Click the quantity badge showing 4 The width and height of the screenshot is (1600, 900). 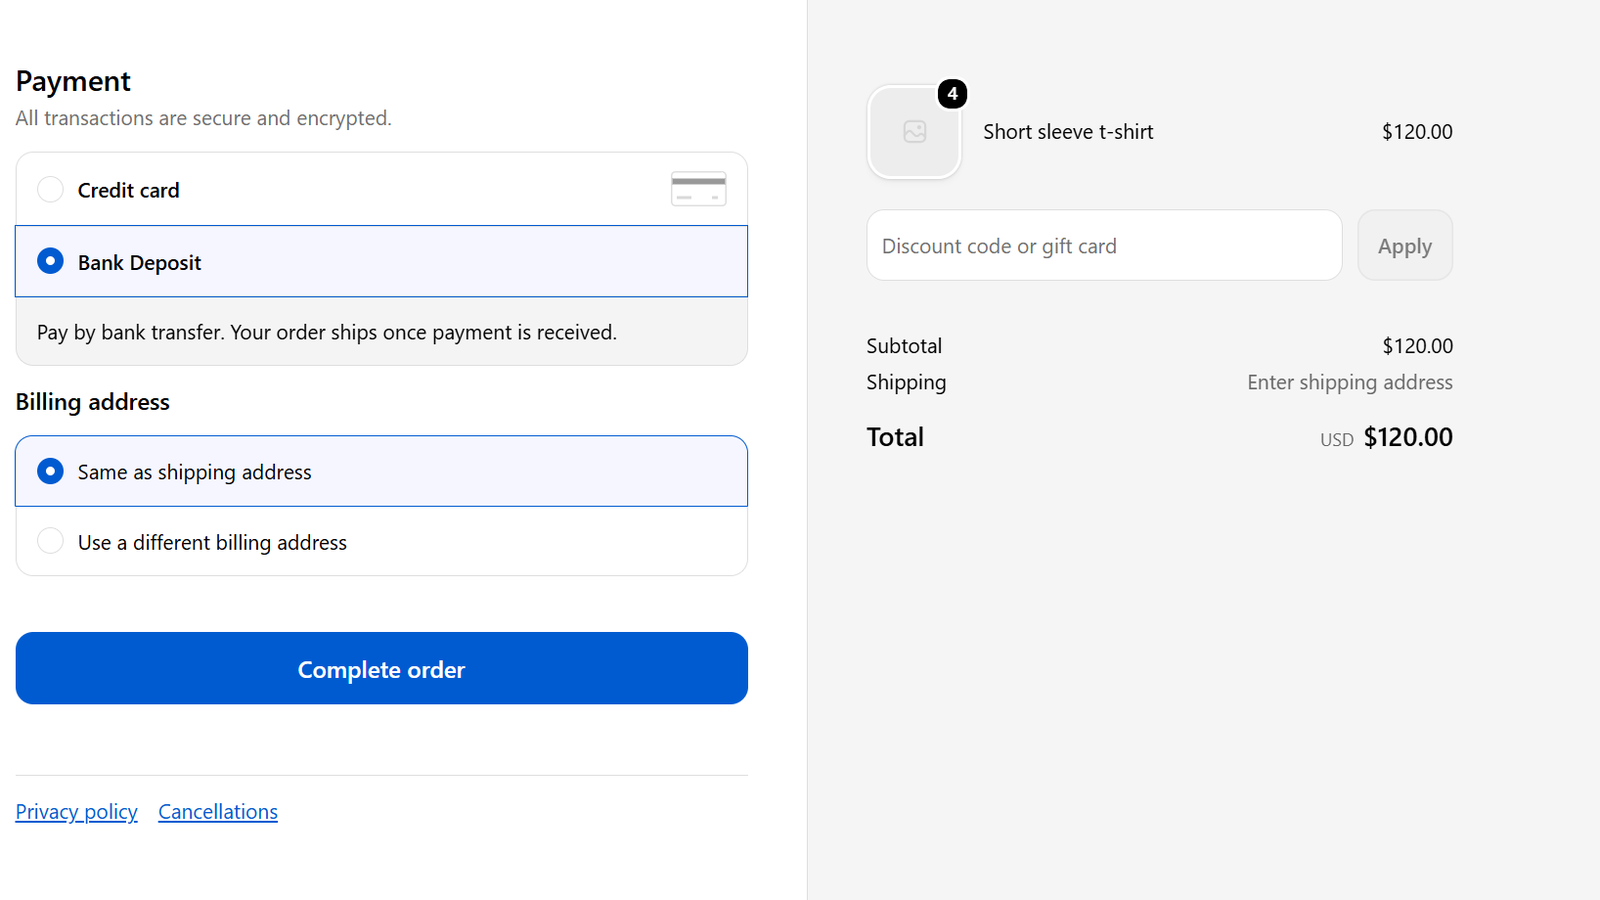[x=952, y=94]
